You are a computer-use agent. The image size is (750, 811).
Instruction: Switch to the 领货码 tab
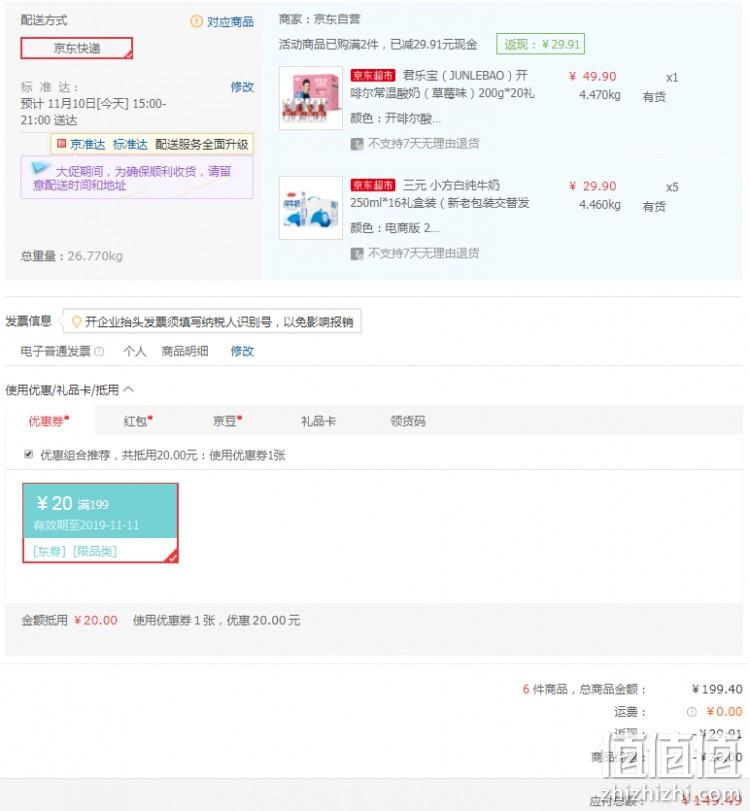pos(408,421)
